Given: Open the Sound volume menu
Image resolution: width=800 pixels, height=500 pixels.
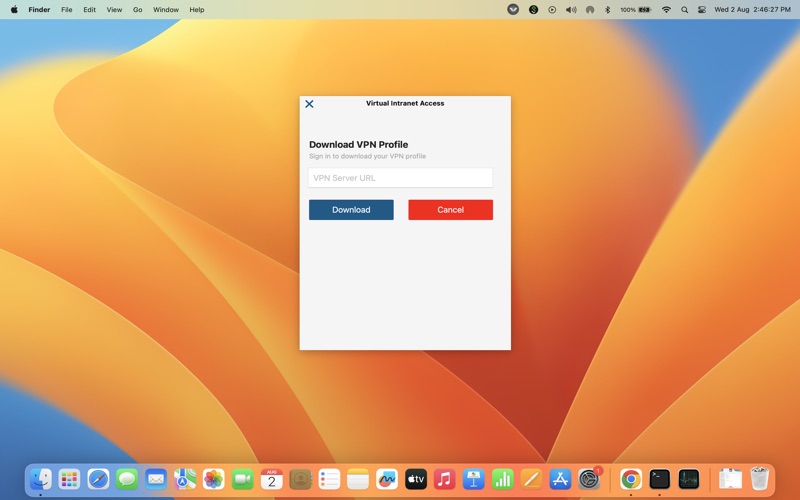Looking at the screenshot, I should [571, 9].
